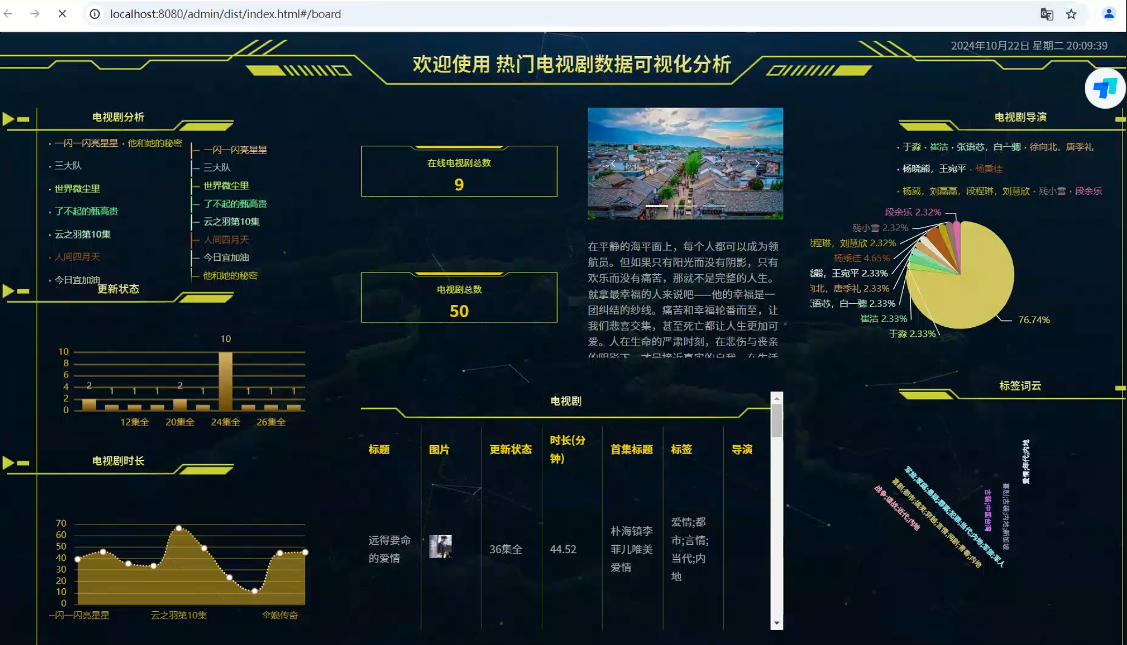
Task: Click the poster thumbnail for 远得要命的爱情
Action: pos(440,545)
